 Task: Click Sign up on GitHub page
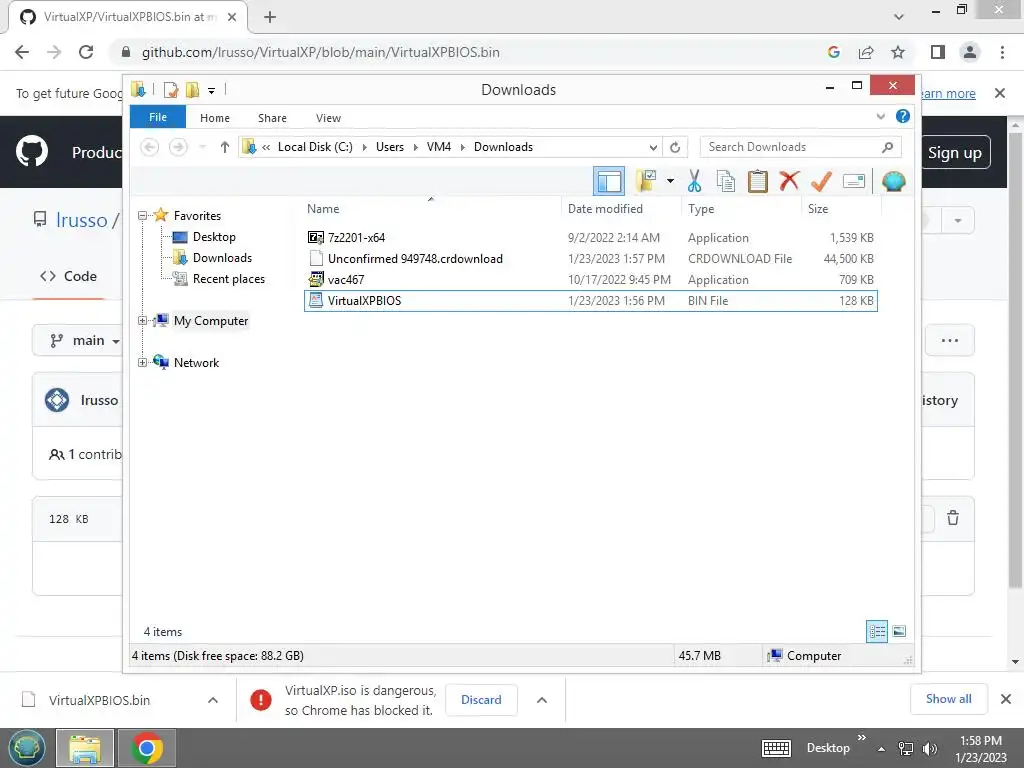954,152
